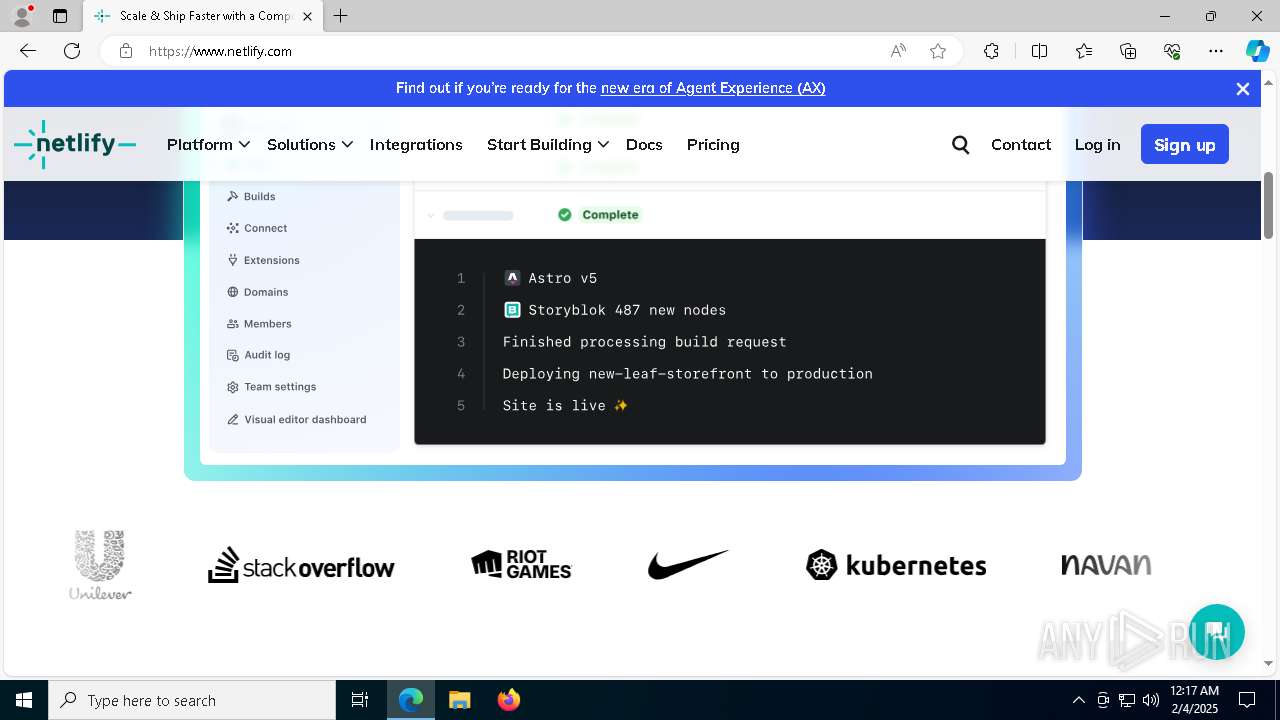Viewport: 1280px width, 720px height.
Task: Click the Members sidebar item
Action: 259,324
